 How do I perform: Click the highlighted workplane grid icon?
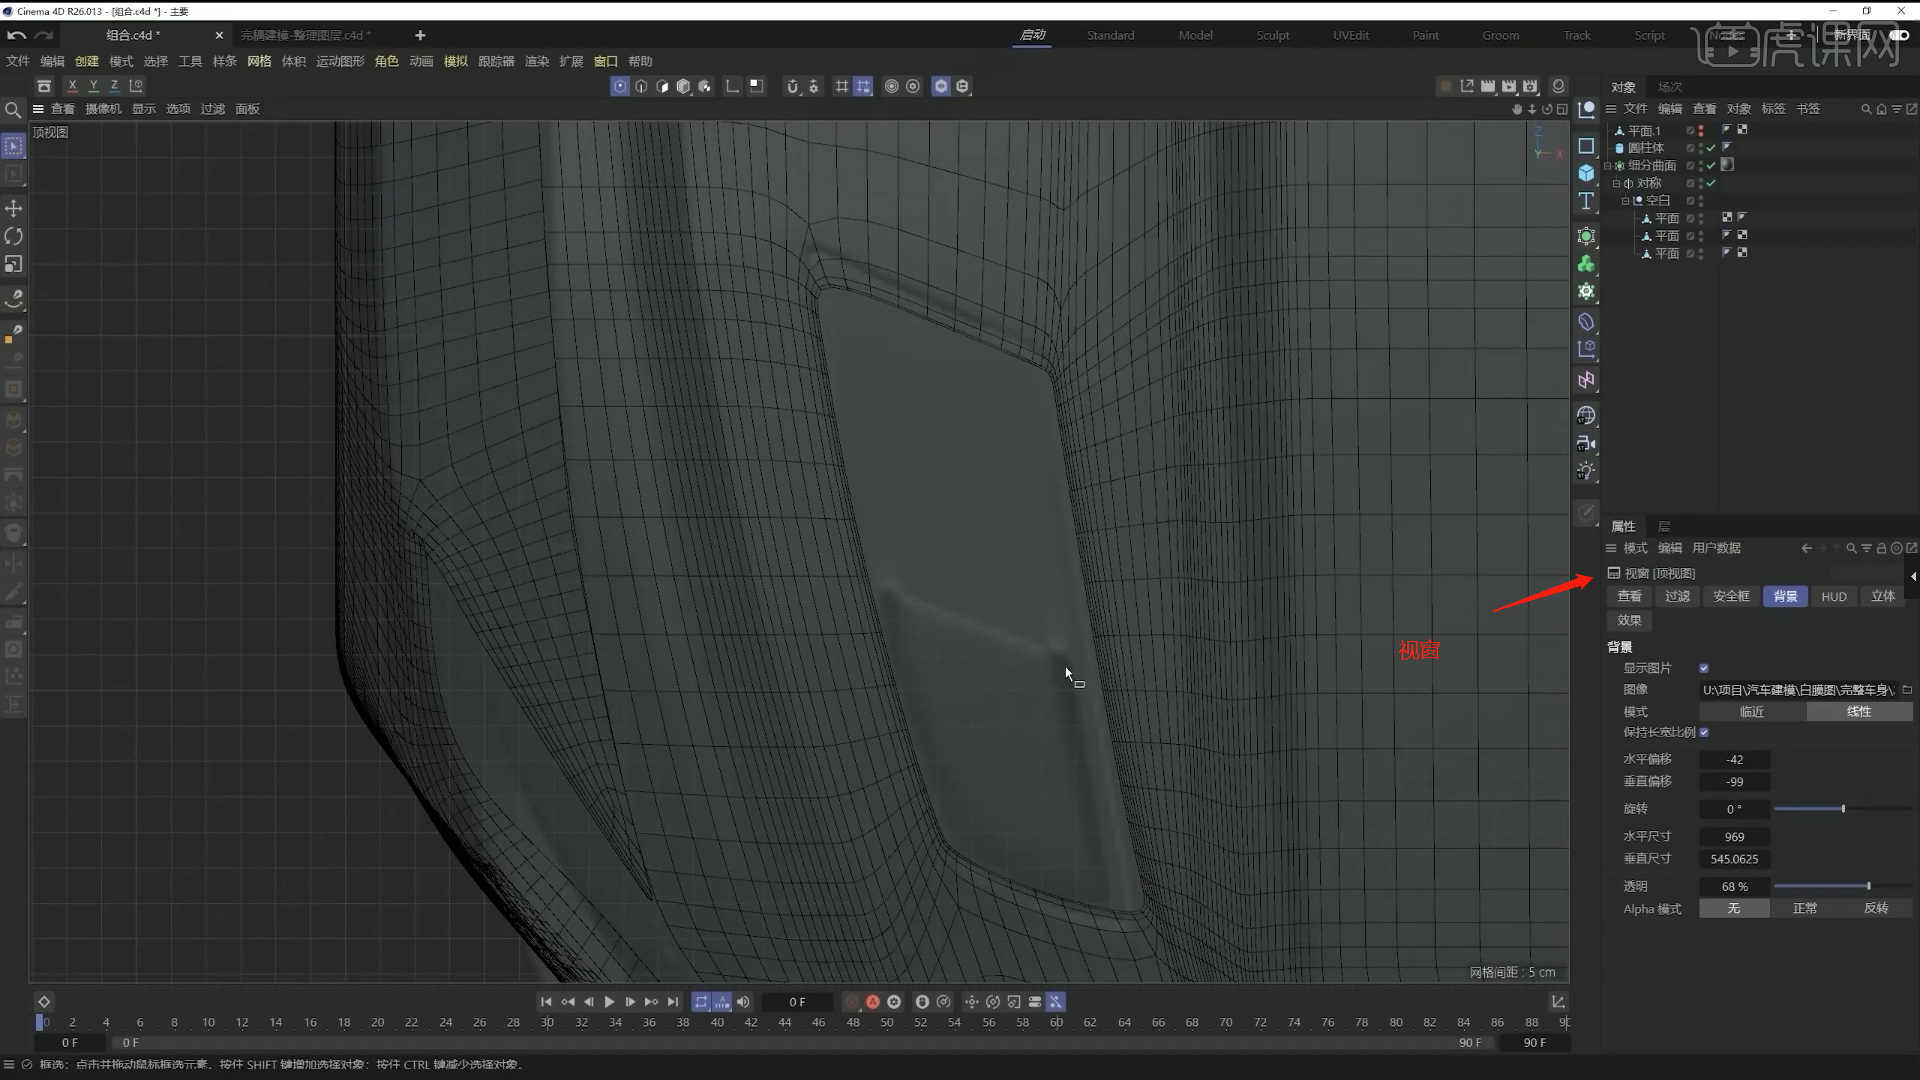(x=863, y=86)
